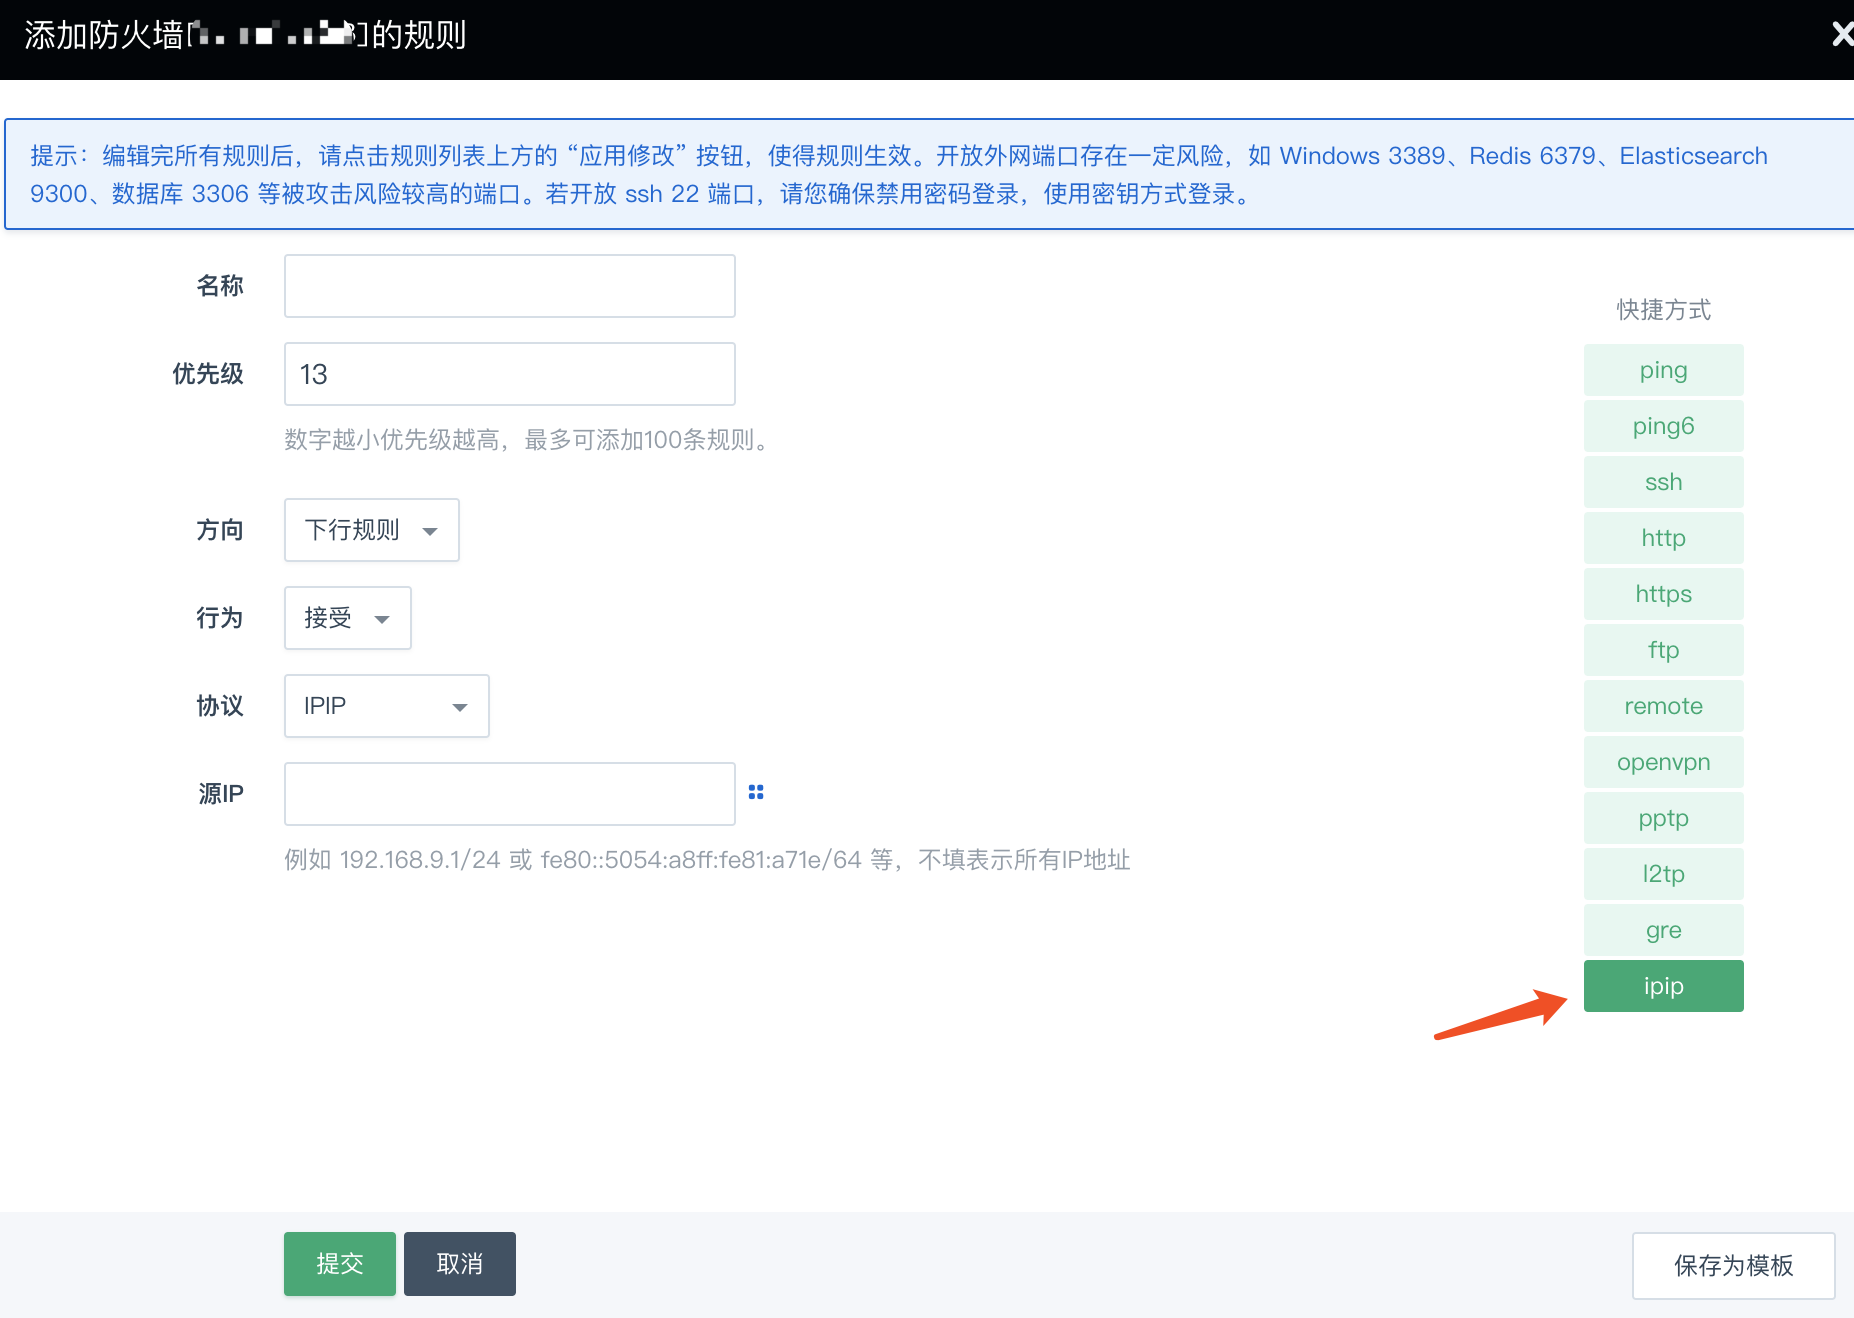Select the highlighted ipip shortcut

[x=1664, y=986]
